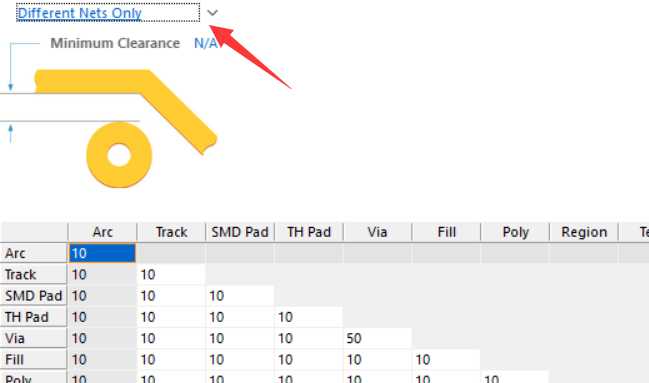Select the SMD Pad column header
Image resolution: width=649 pixels, height=383 pixels.
pos(240,232)
